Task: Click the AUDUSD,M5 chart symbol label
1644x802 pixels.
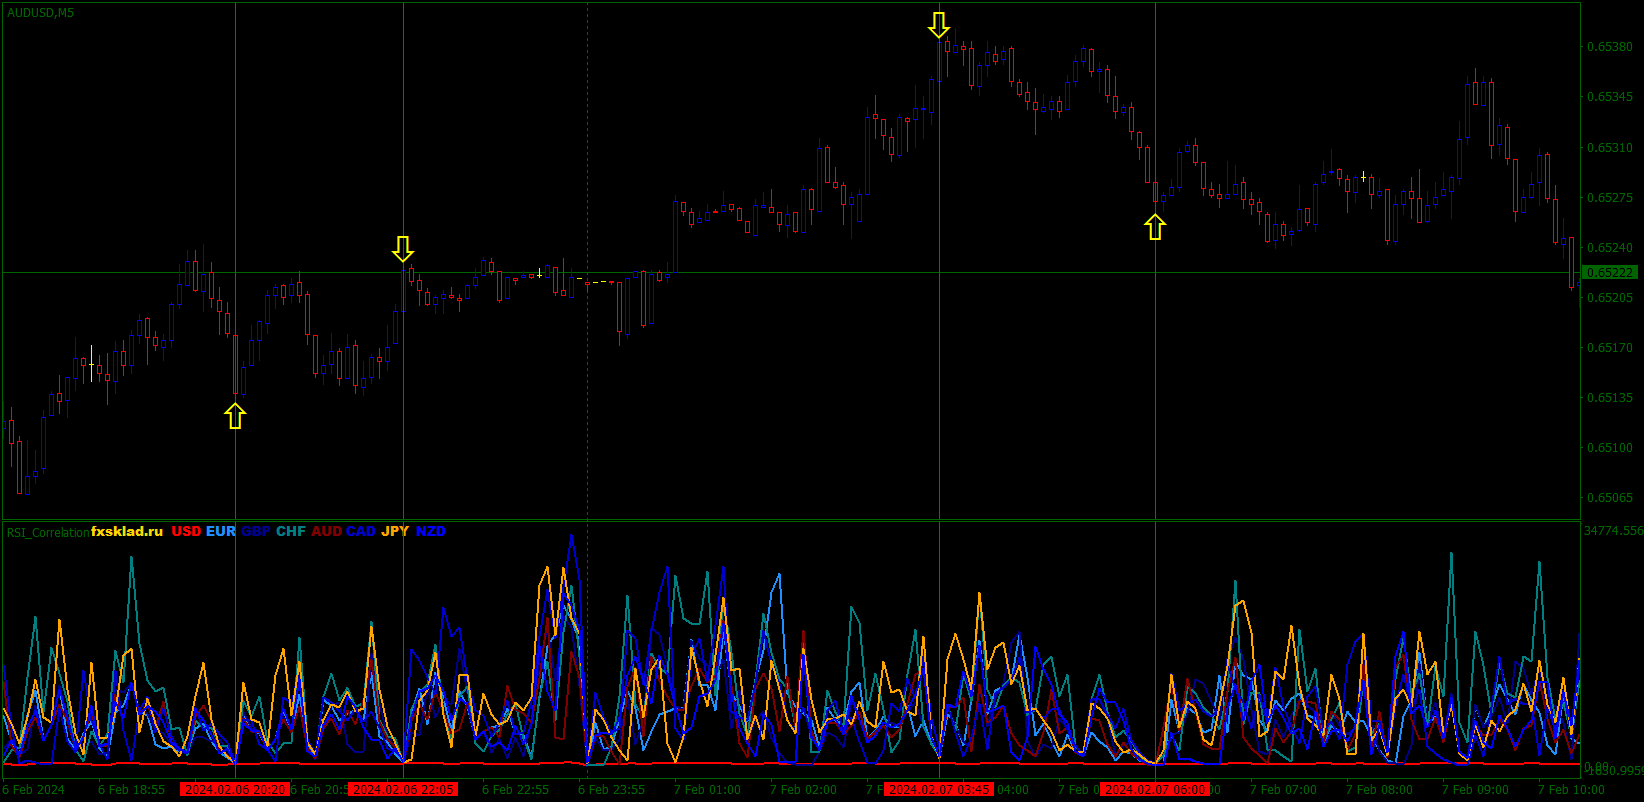Action: [x=40, y=13]
